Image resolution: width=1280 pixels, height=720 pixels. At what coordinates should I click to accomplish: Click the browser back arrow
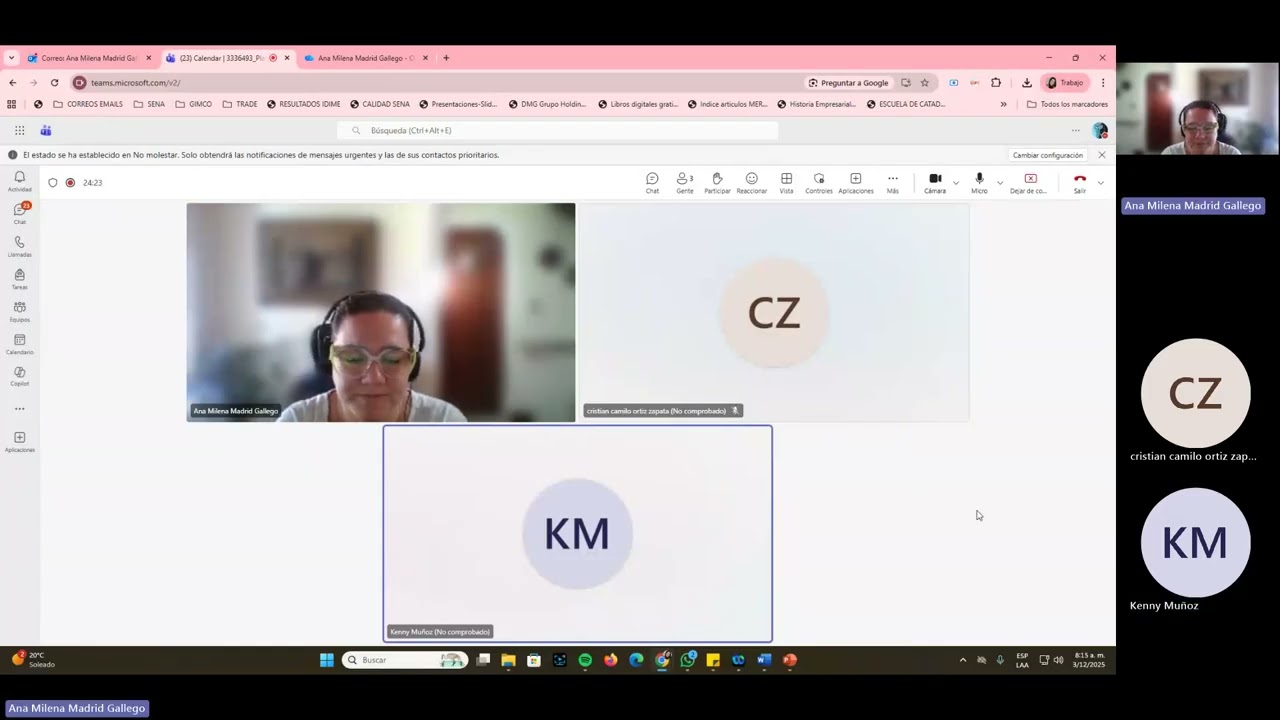click(x=12, y=83)
